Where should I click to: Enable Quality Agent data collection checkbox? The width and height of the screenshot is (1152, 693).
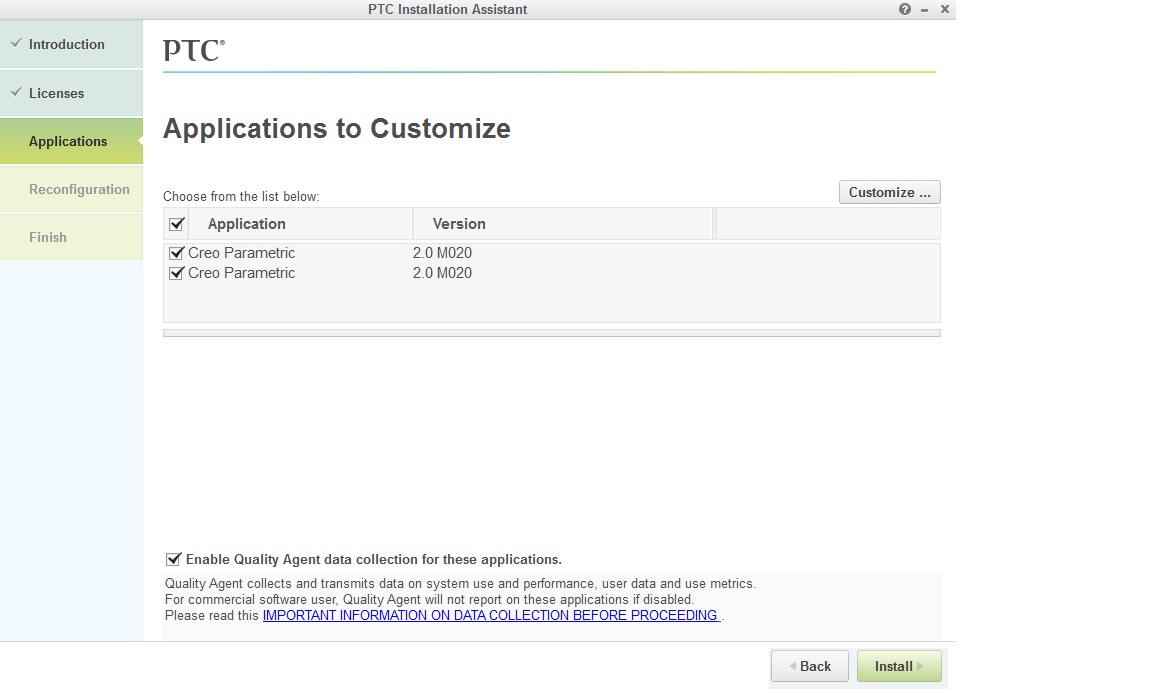[x=173, y=559]
